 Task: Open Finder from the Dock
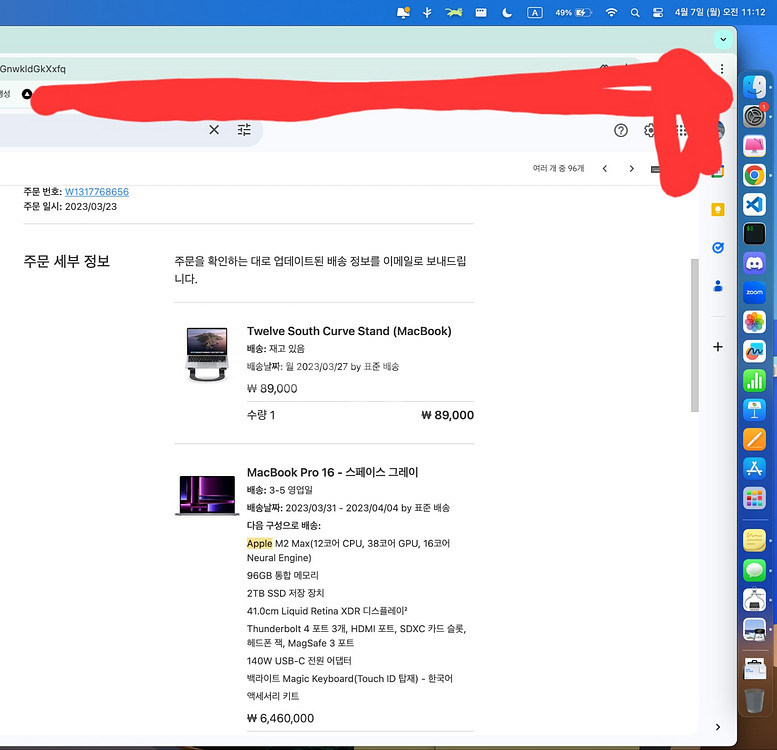click(x=754, y=87)
